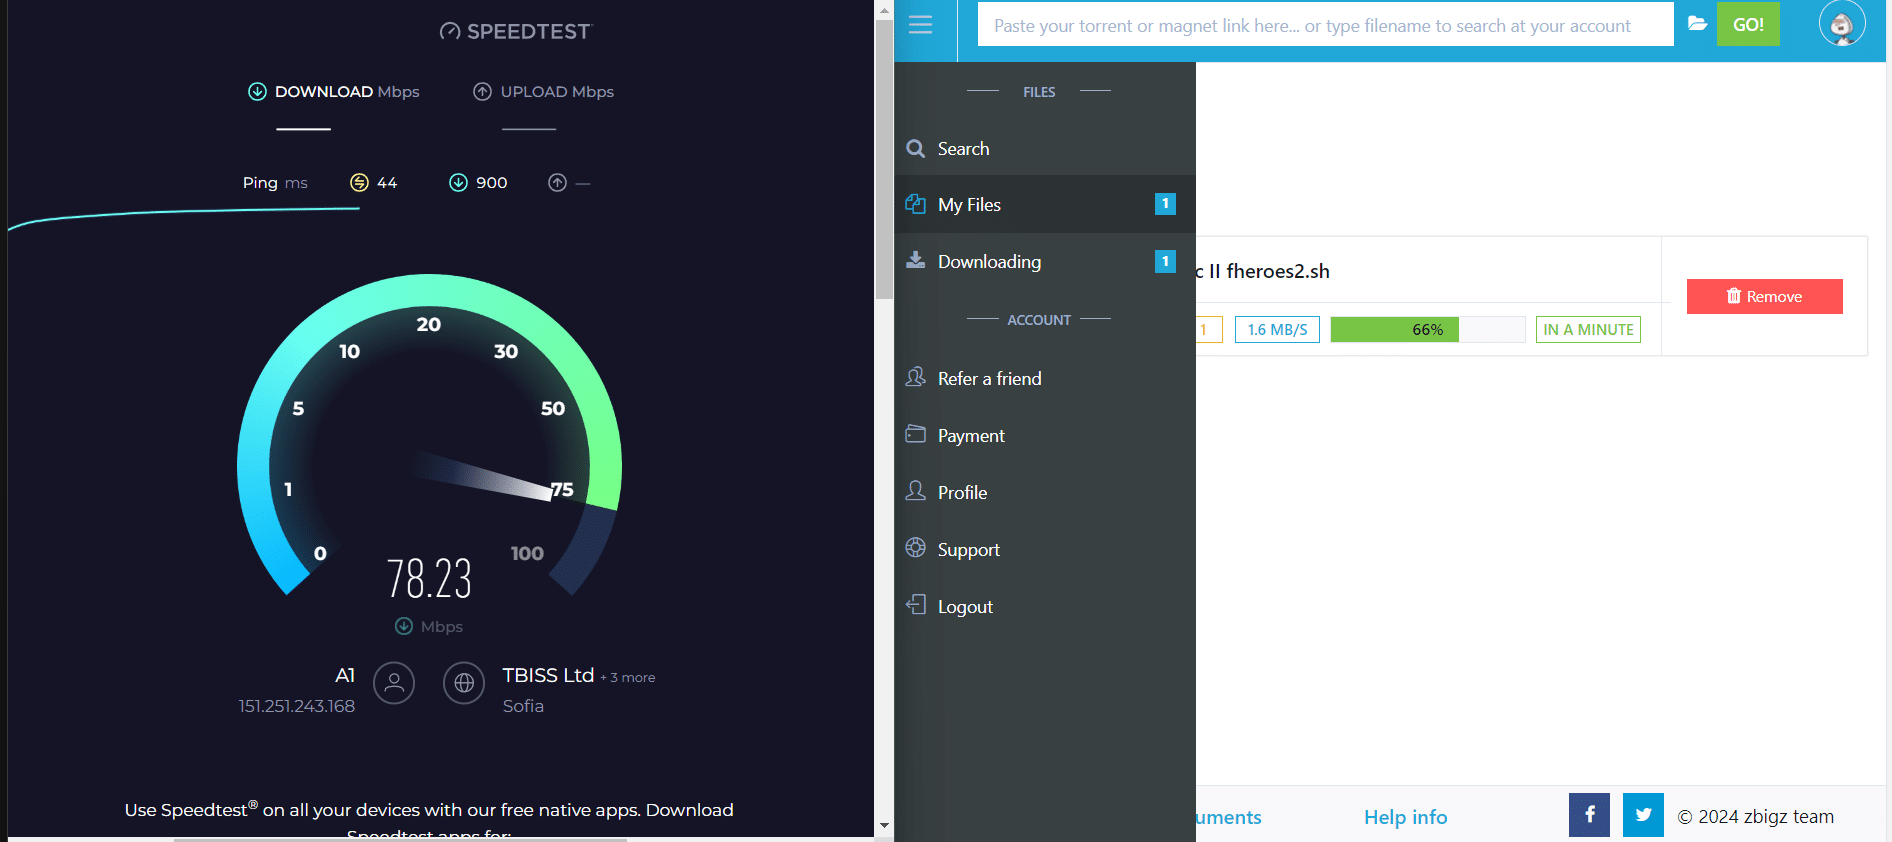This screenshot has height=842, width=1892.
Task: Open the zbigz Twitter page icon
Action: point(1643,815)
